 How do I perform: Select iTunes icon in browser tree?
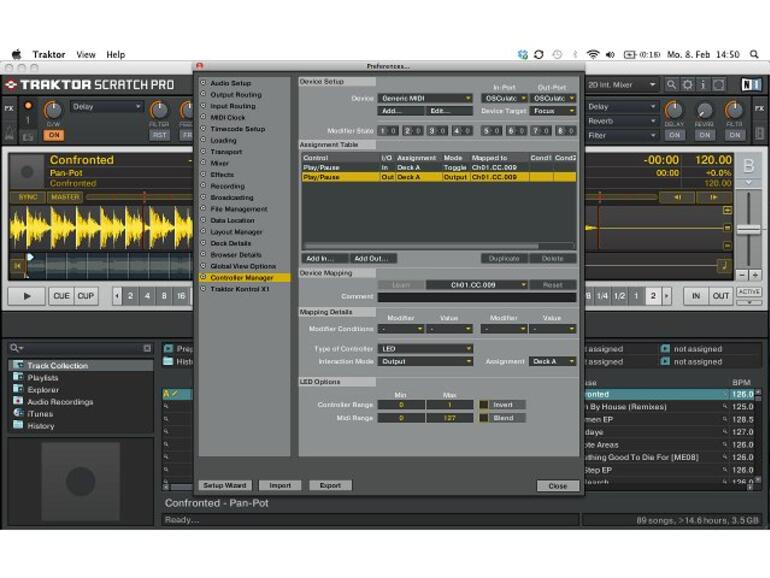coord(18,413)
